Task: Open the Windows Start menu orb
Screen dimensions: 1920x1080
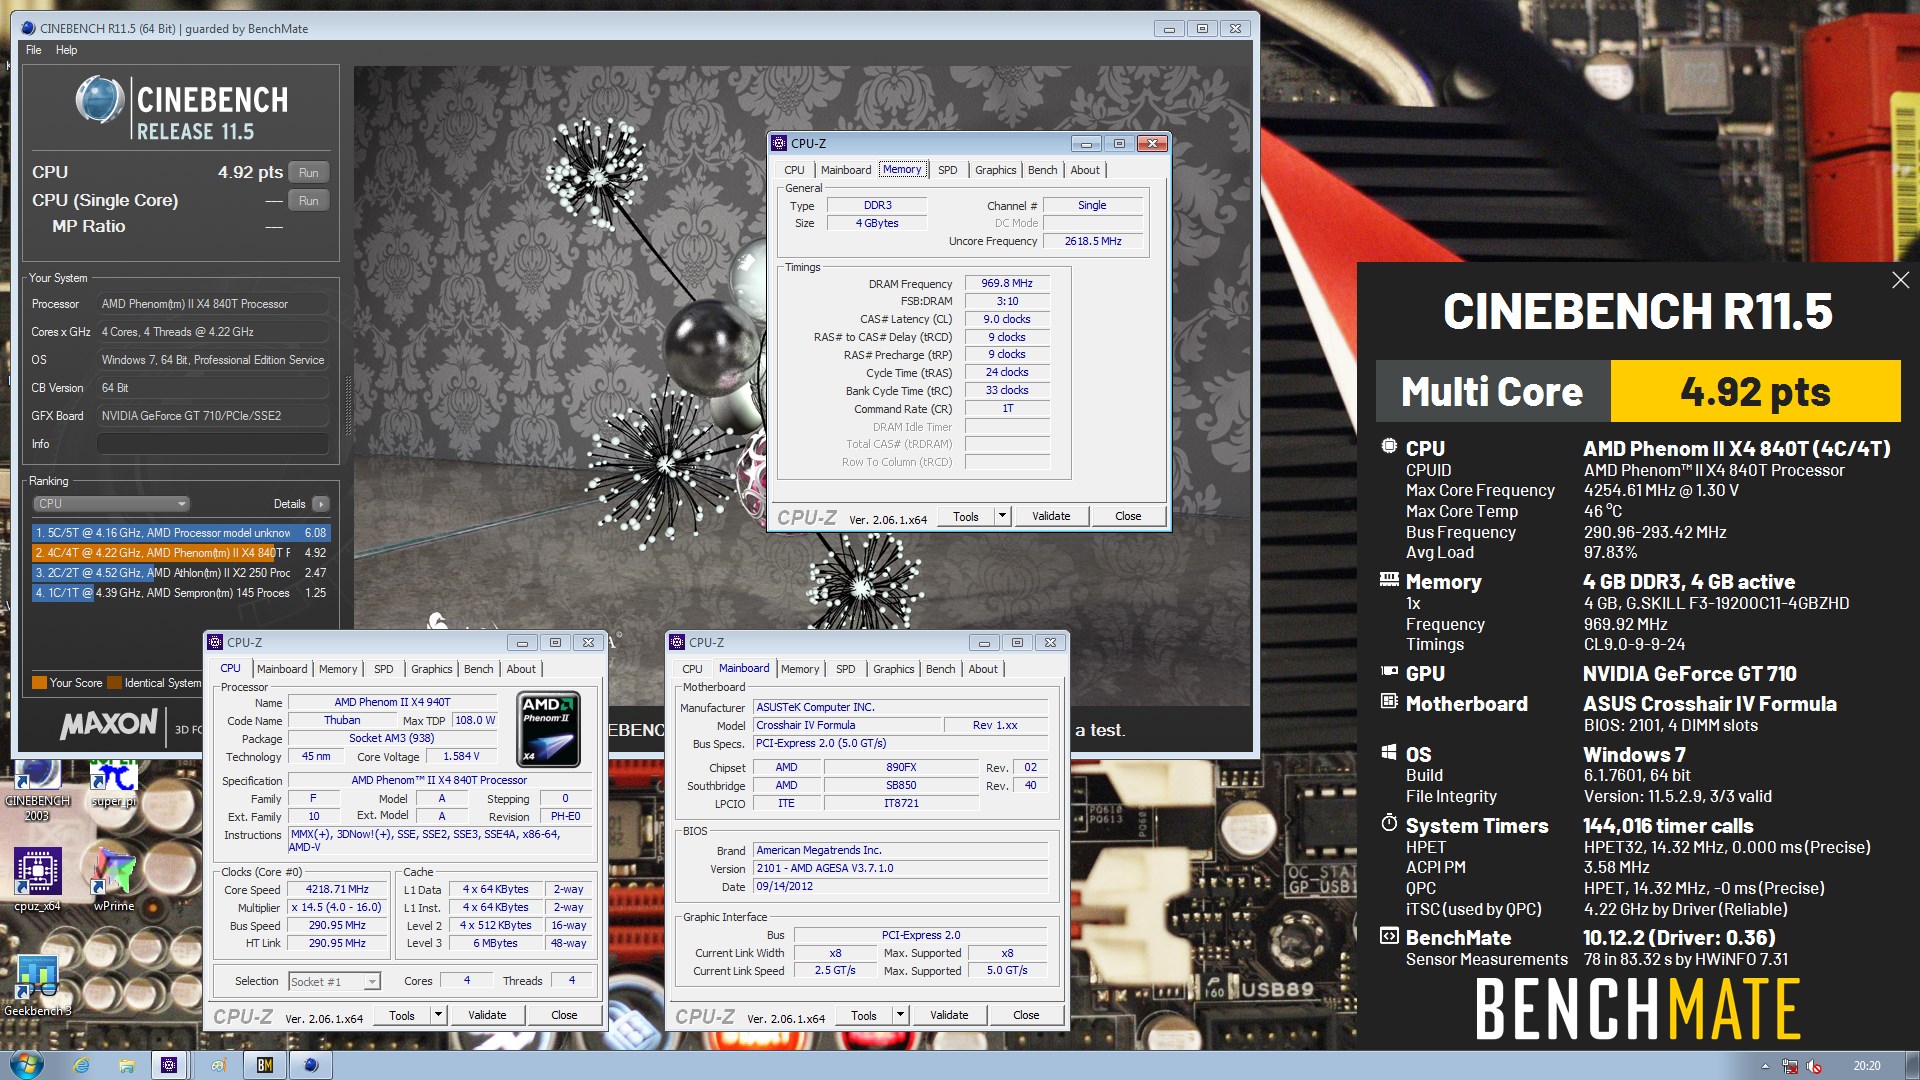Action: 26,1065
